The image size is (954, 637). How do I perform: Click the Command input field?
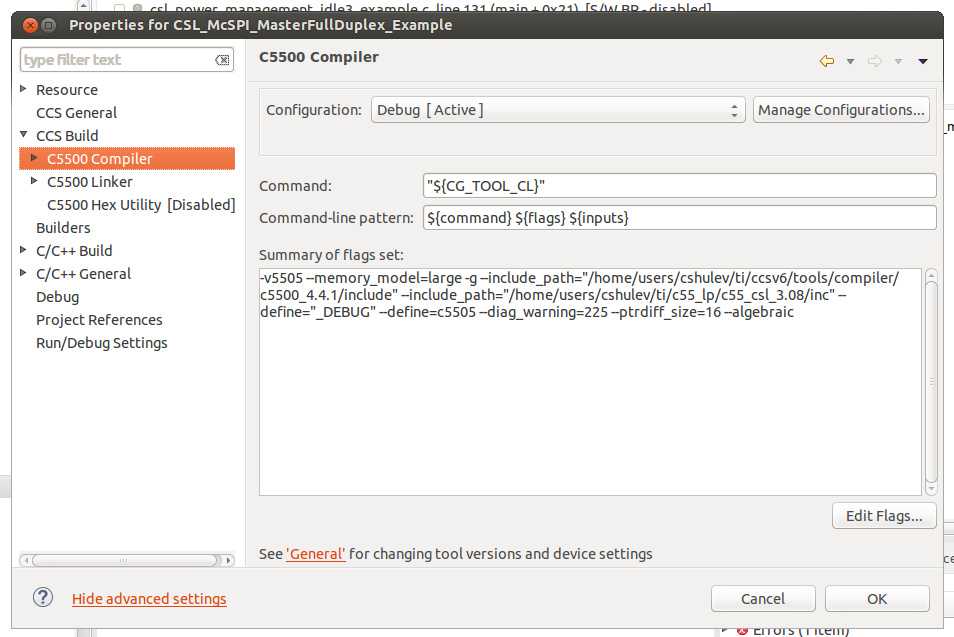click(x=679, y=186)
